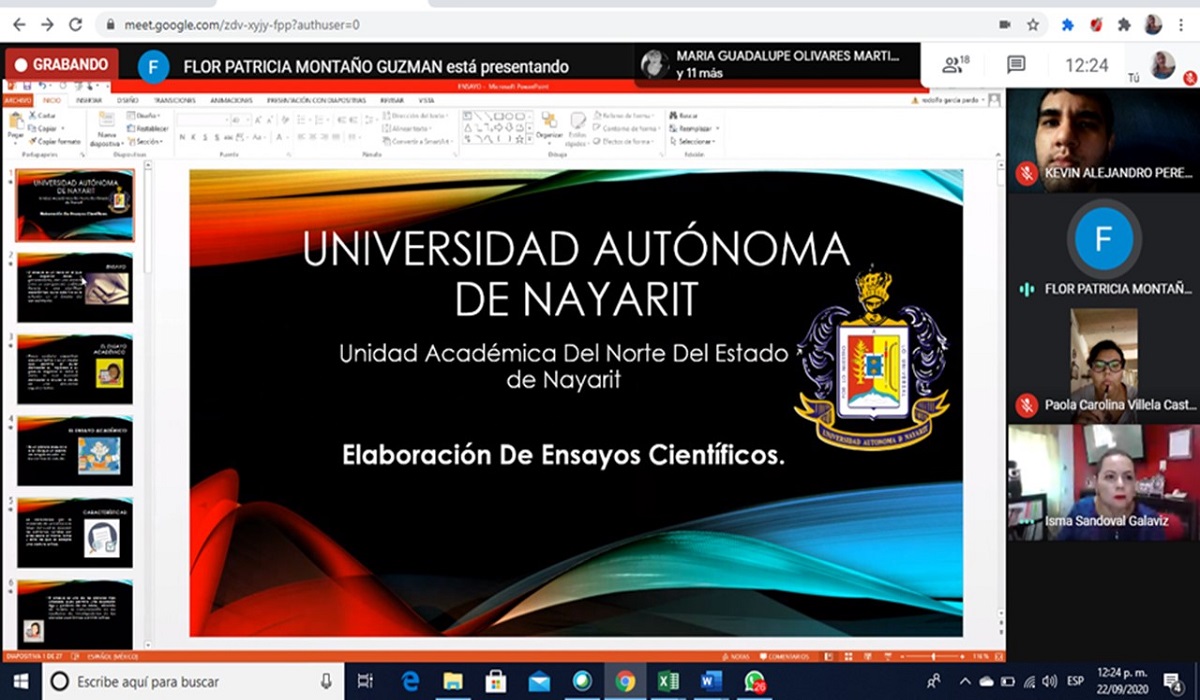
Task: Click Buscar in the Edición group
Action: 683,115
